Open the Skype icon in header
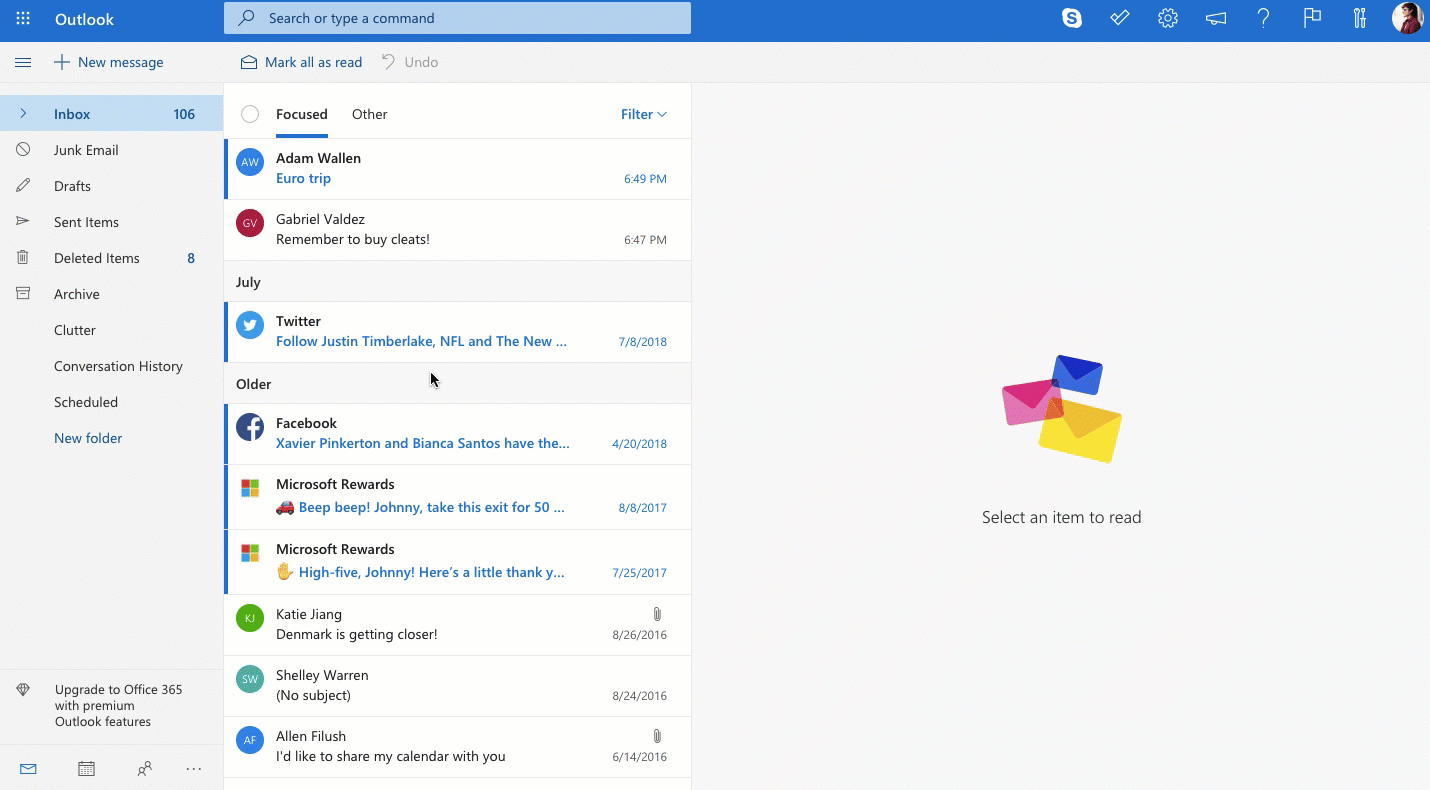The width and height of the screenshot is (1430, 790). [1072, 18]
